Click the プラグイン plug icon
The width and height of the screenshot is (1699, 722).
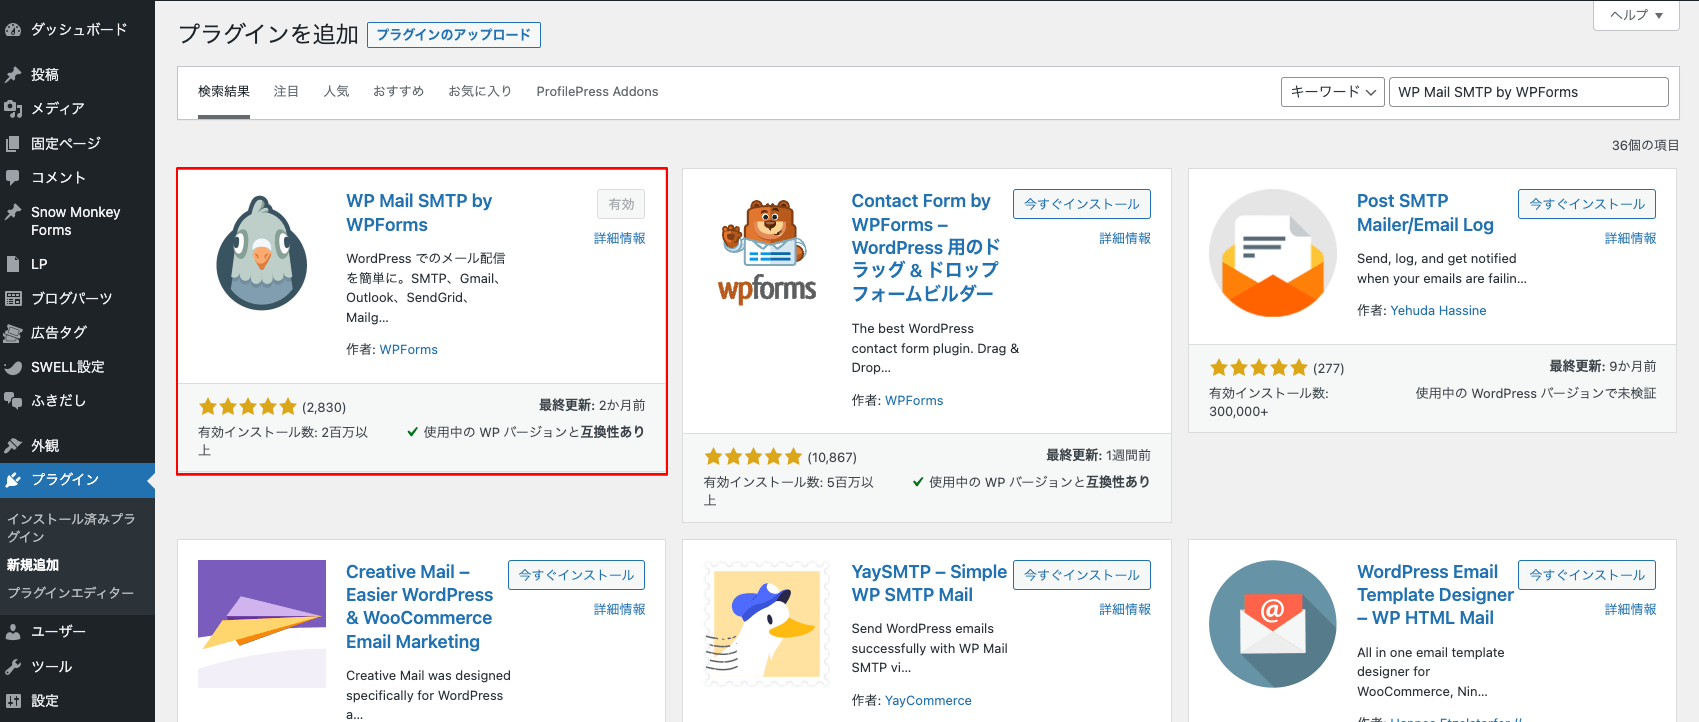(x=13, y=480)
